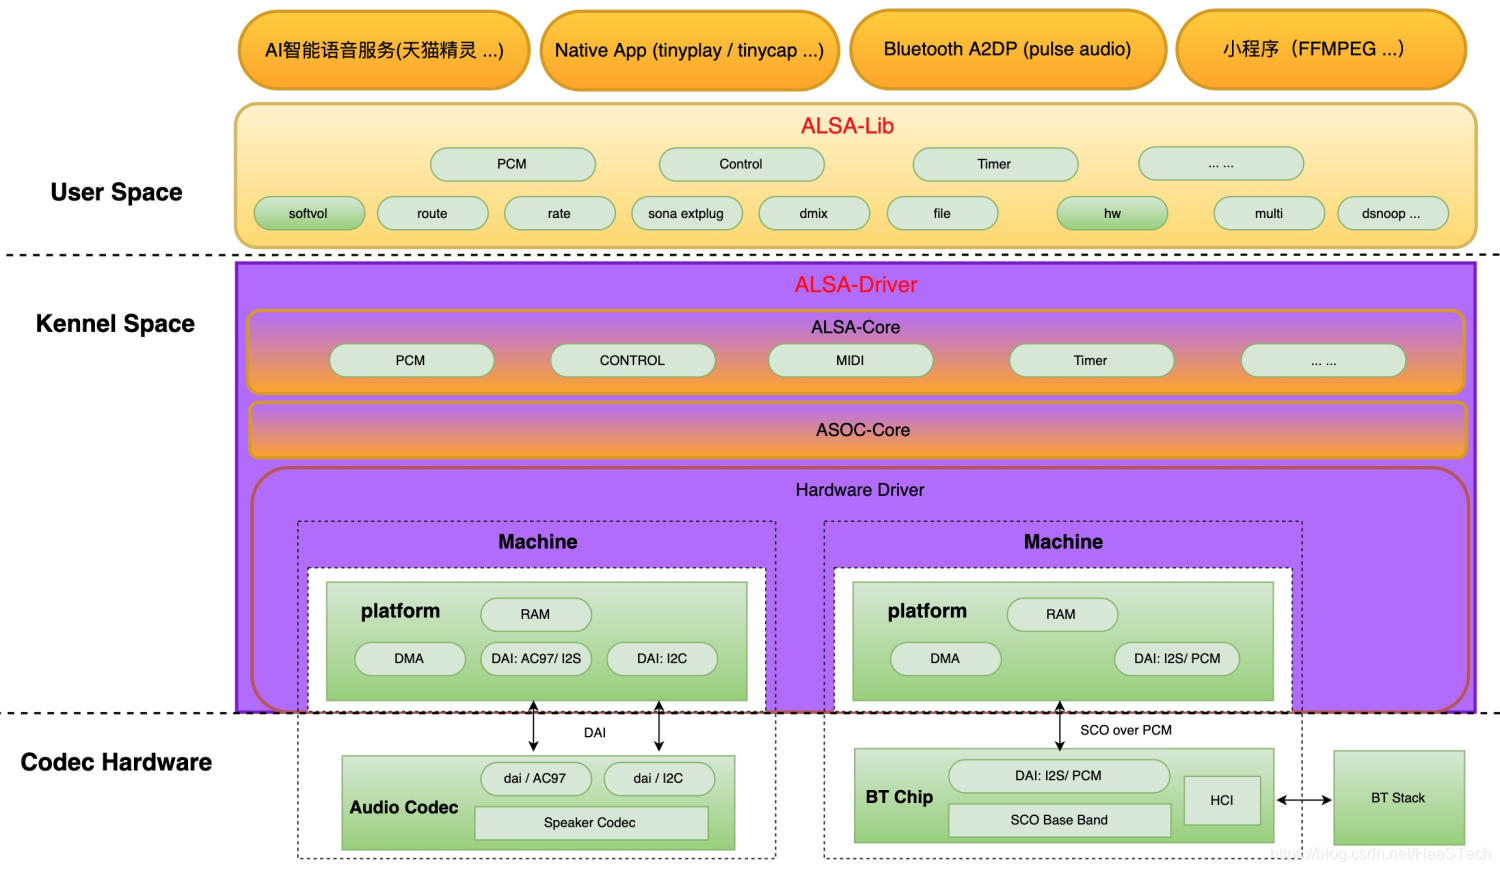Viewport: 1500px width, 872px height.
Task: Expand the left Machine dashed container
Action: (x=537, y=542)
